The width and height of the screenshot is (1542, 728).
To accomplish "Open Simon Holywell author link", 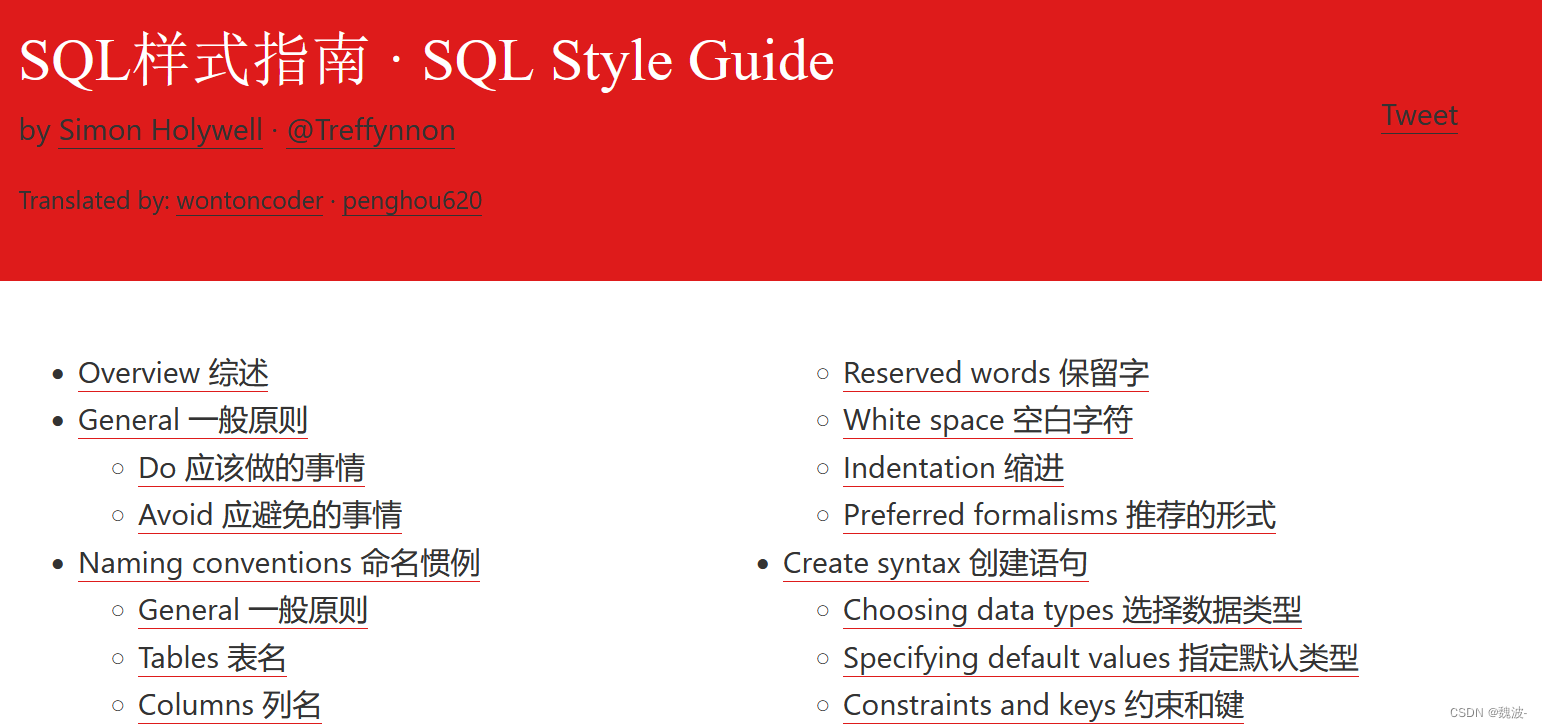I will 160,131.
